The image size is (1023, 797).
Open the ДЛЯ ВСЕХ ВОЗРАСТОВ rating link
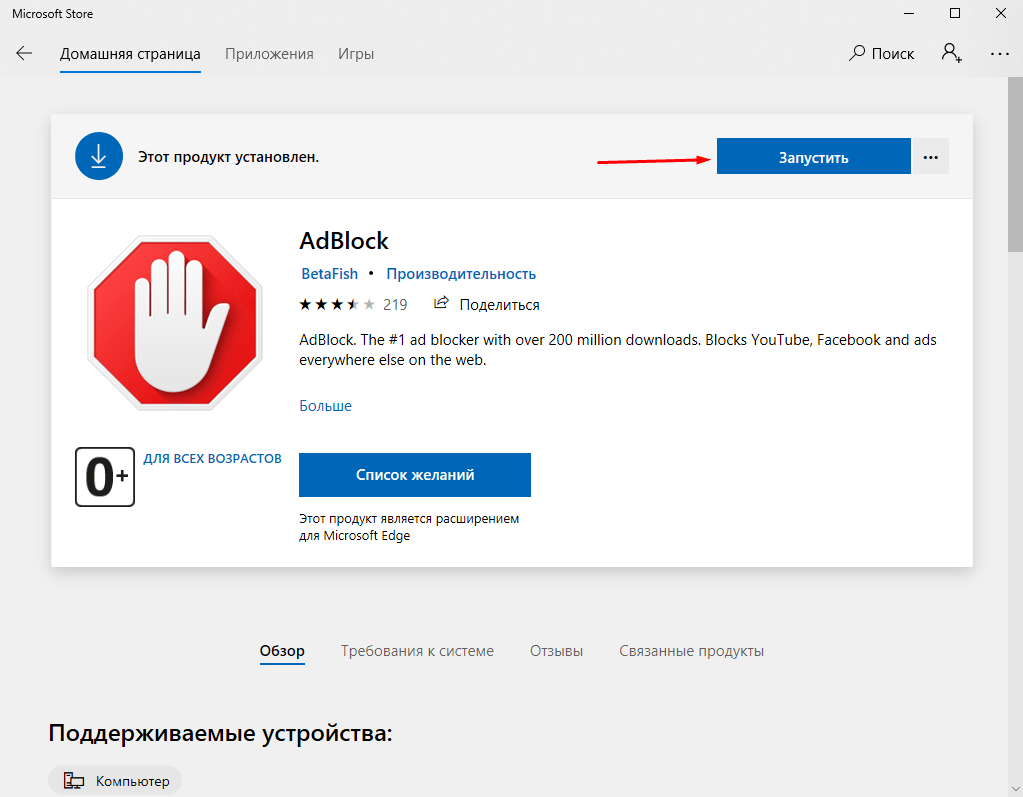point(213,459)
